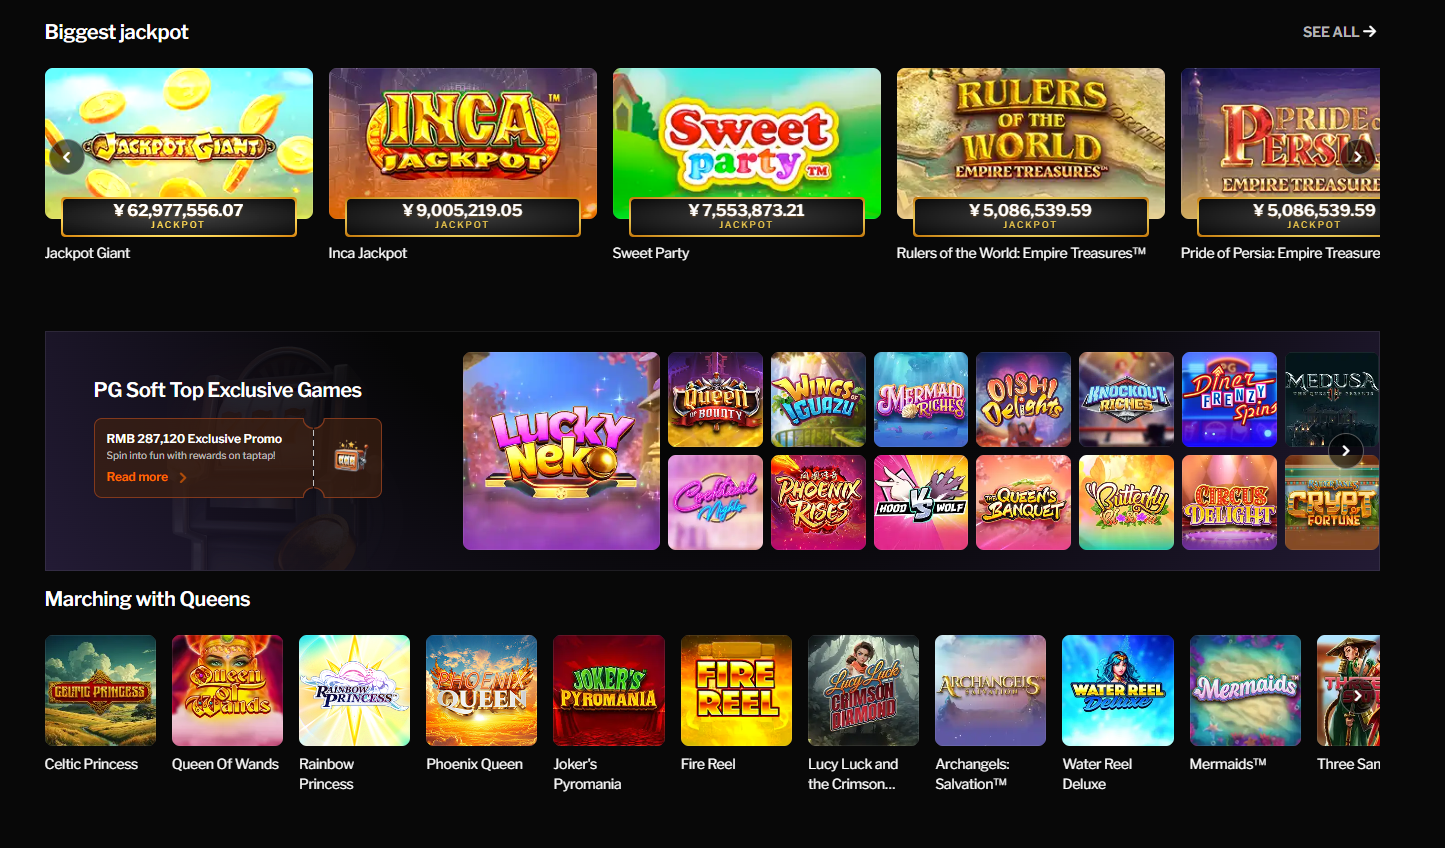1445x848 pixels.
Task: Open Circus Delight game icon
Action: pyautogui.click(x=1229, y=502)
